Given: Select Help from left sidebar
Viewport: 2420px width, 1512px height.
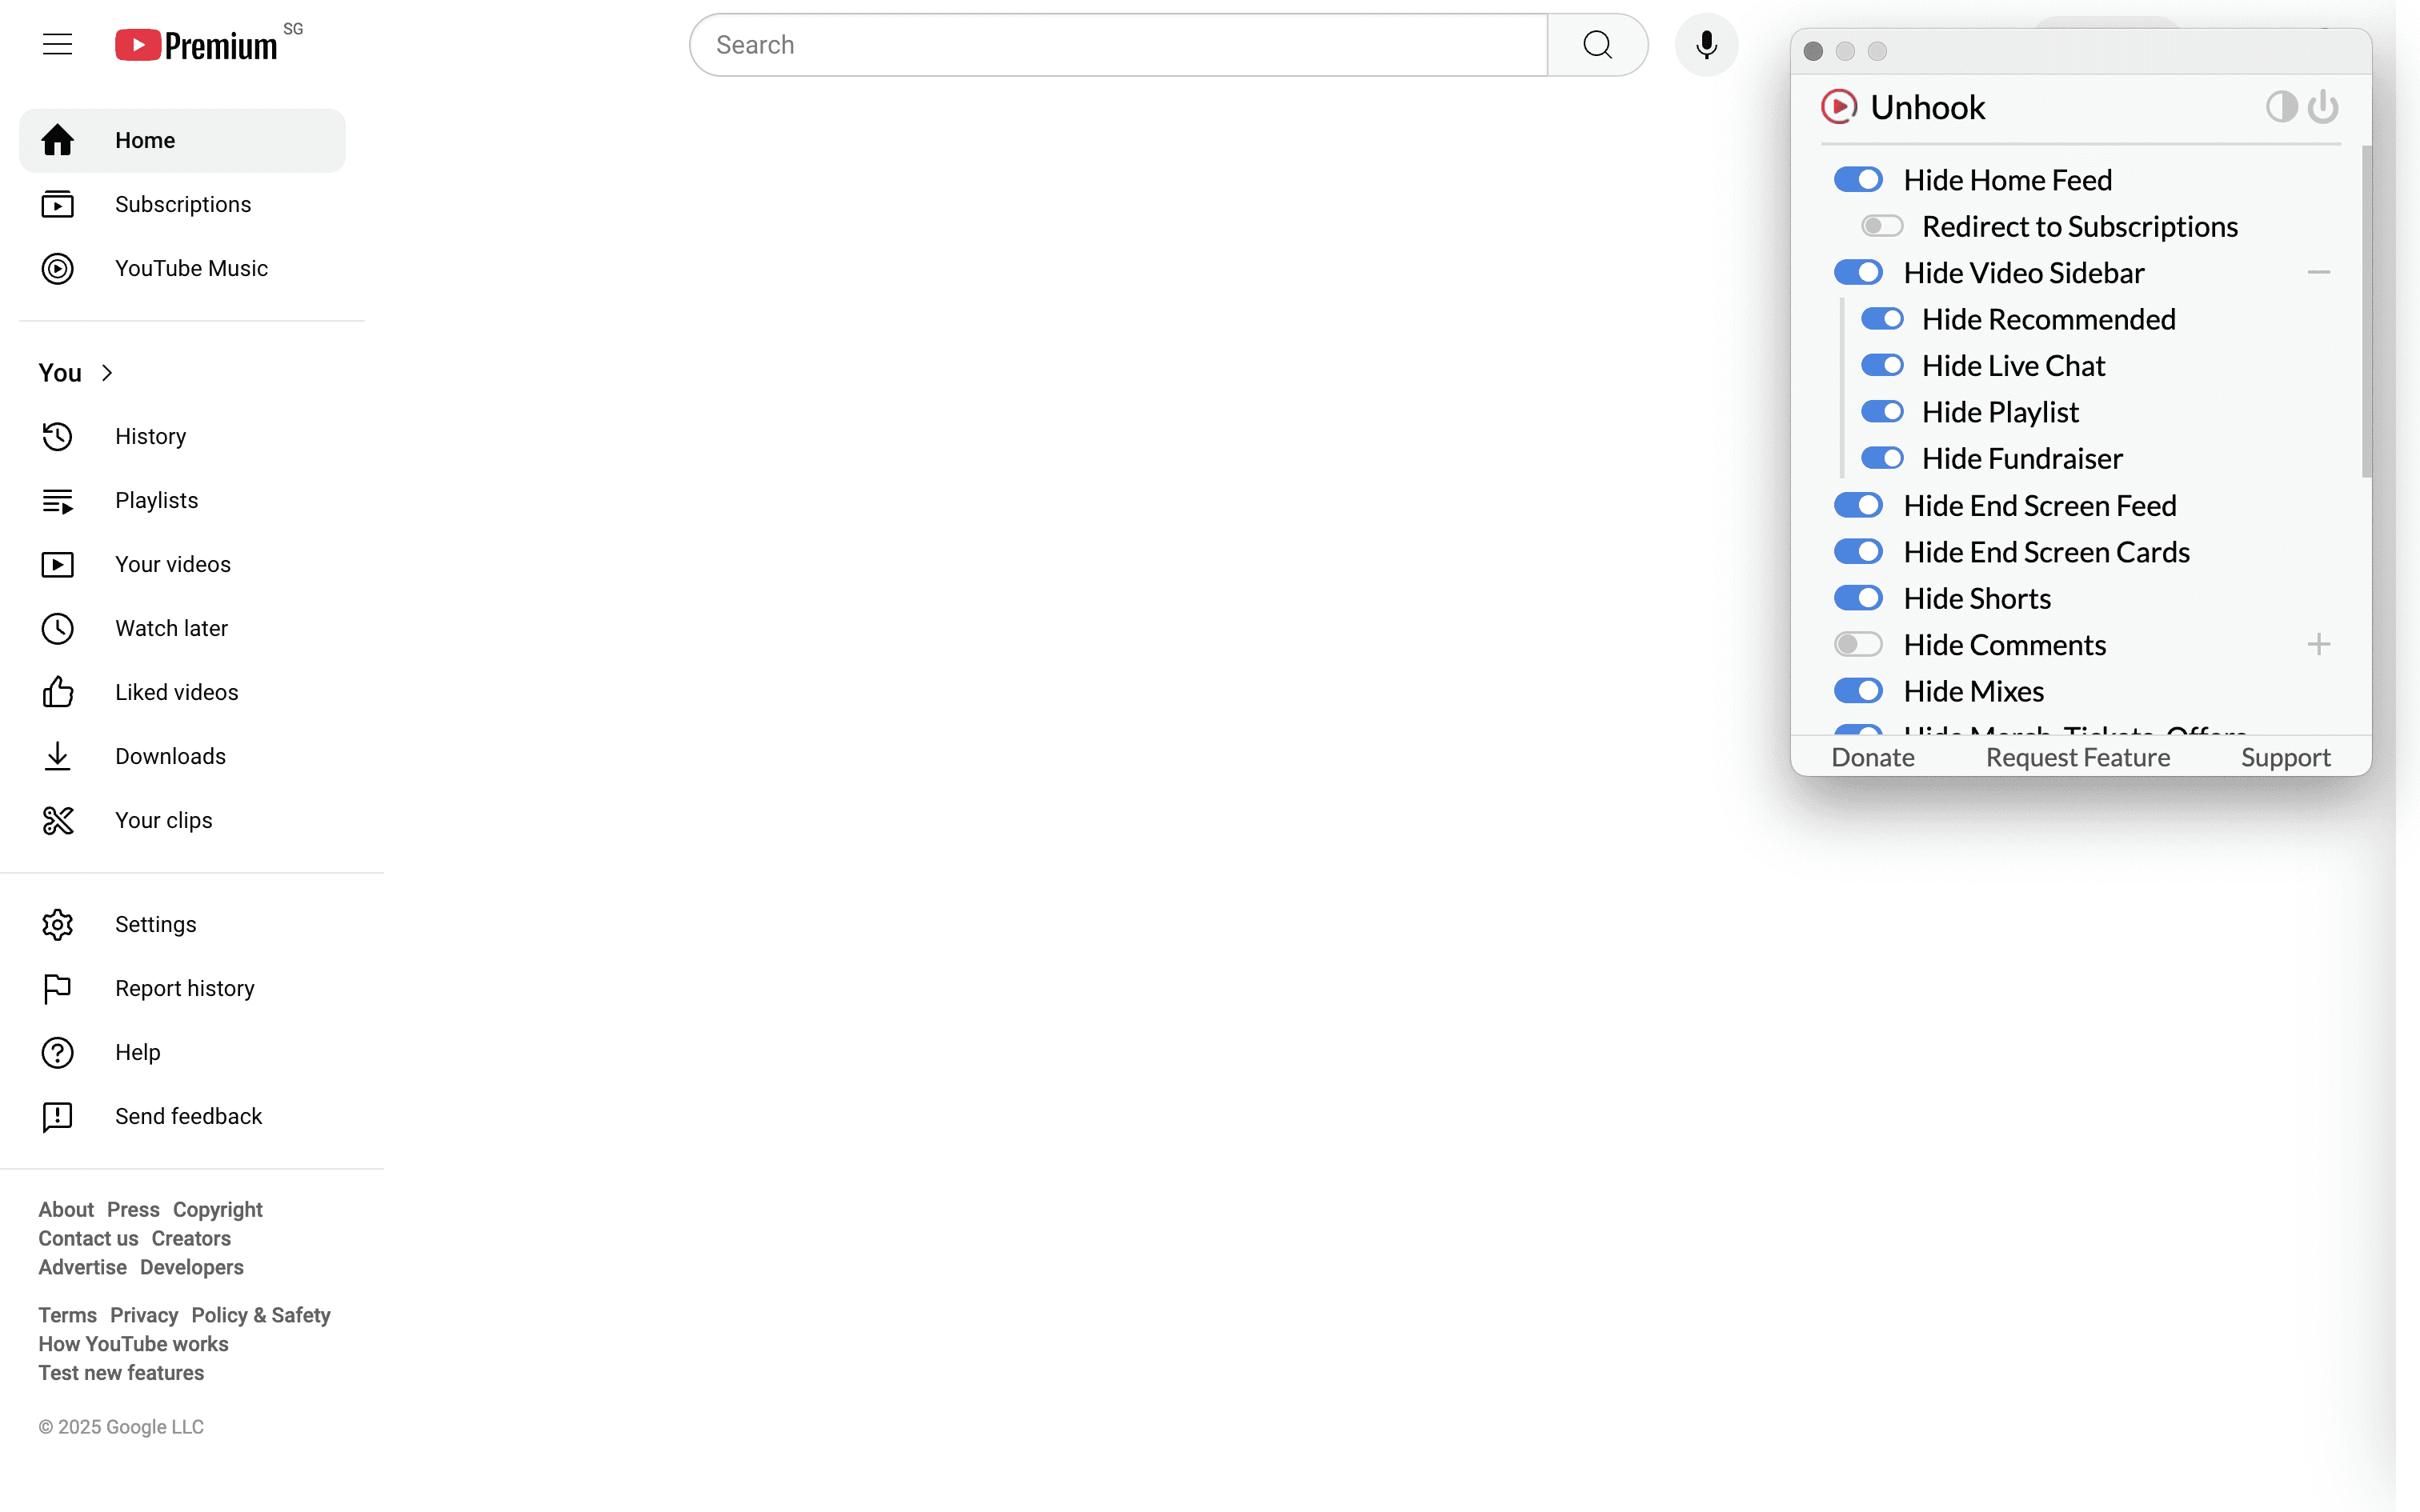Looking at the screenshot, I should coord(138,1052).
